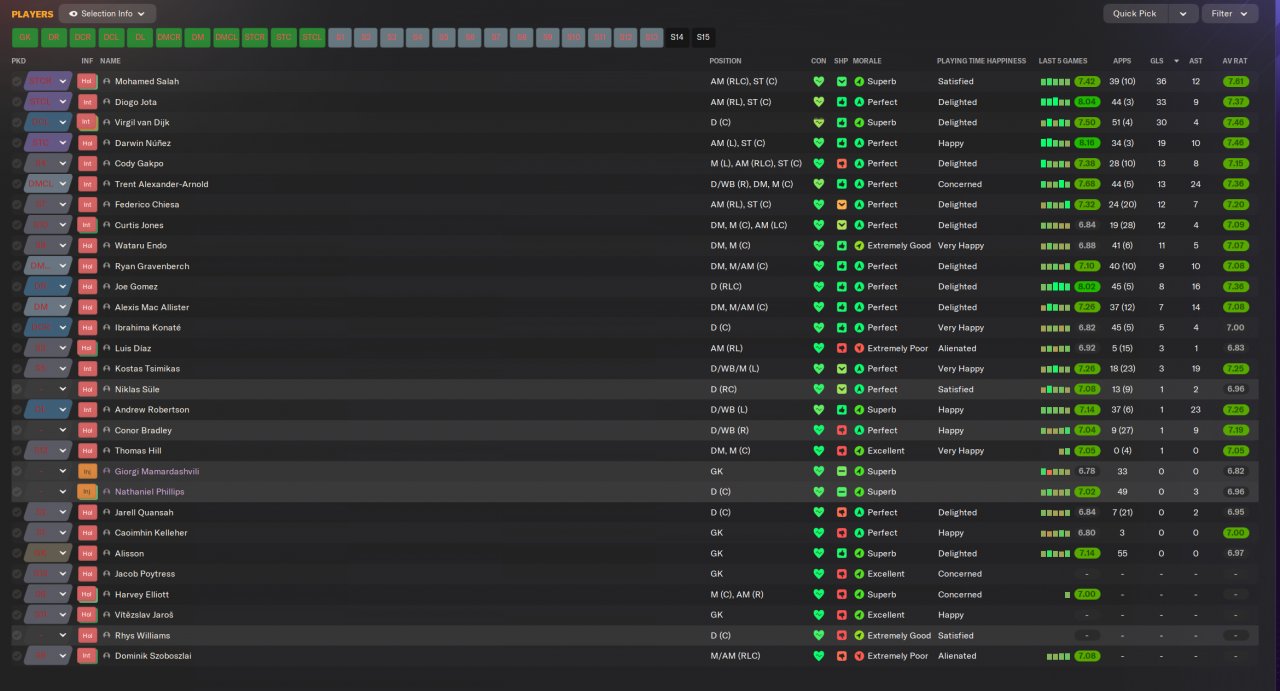Click Federico Chiesa's orange sharpness icon

coord(842,204)
